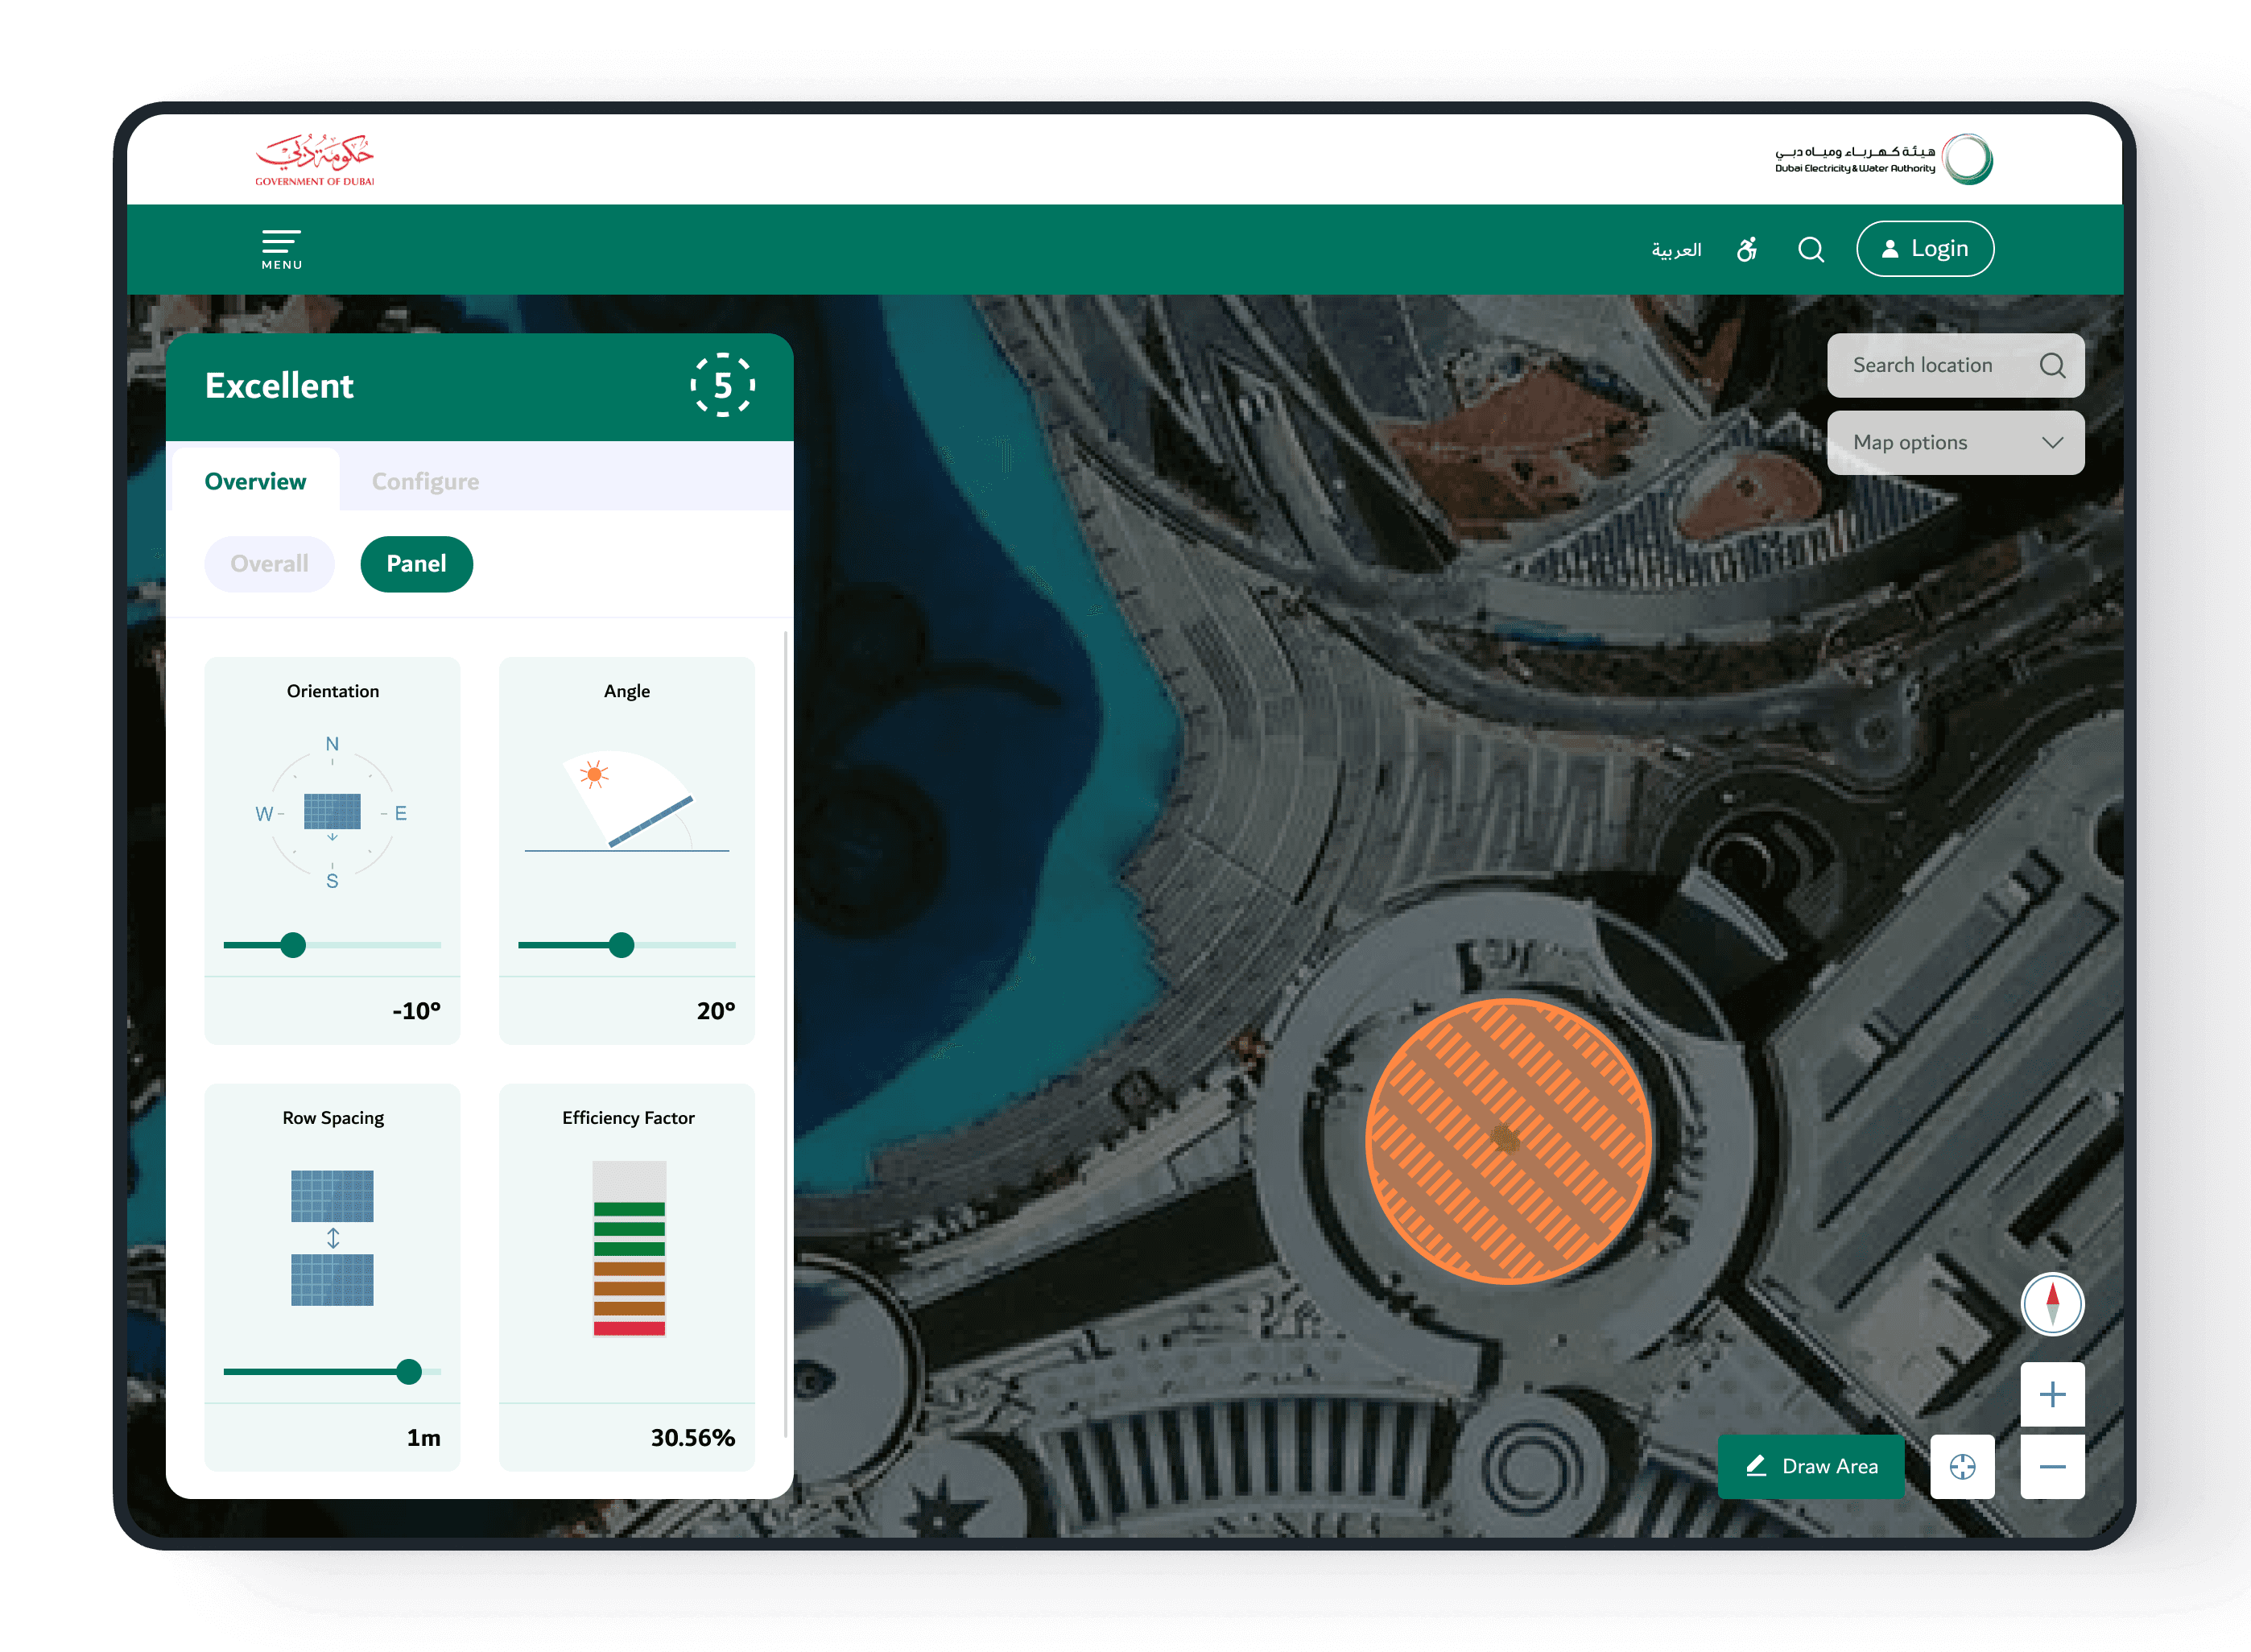The height and width of the screenshot is (1652, 2251).
Task: Switch to the Configure tab
Action: tap(425, 482)
